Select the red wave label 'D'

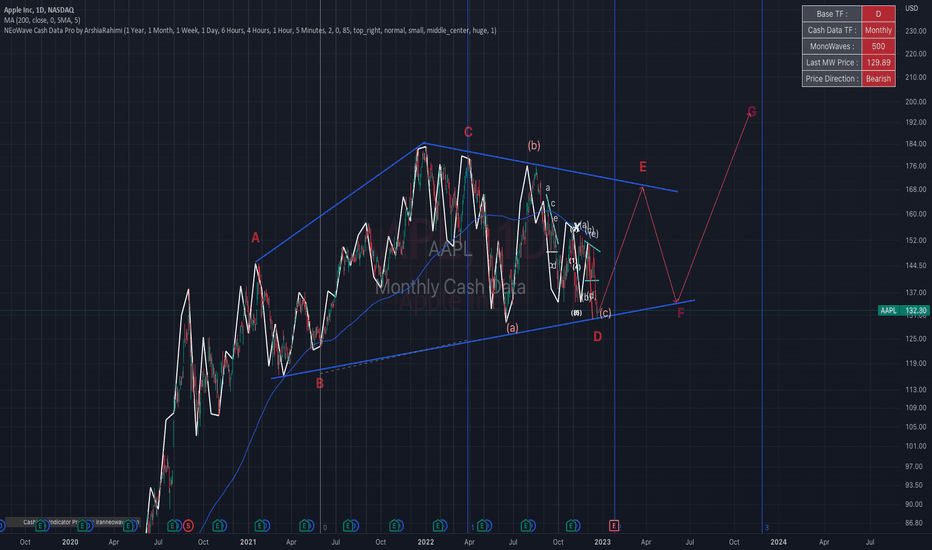point(597,337)
